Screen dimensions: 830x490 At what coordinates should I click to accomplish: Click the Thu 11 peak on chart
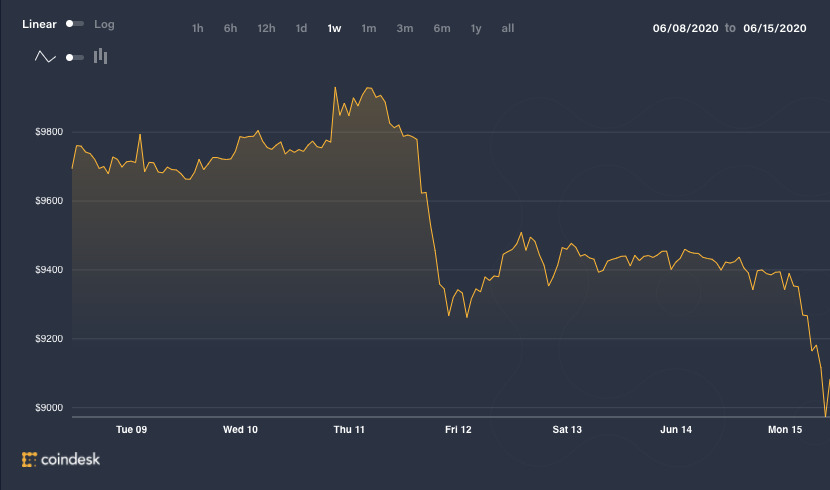coord(335,88)
